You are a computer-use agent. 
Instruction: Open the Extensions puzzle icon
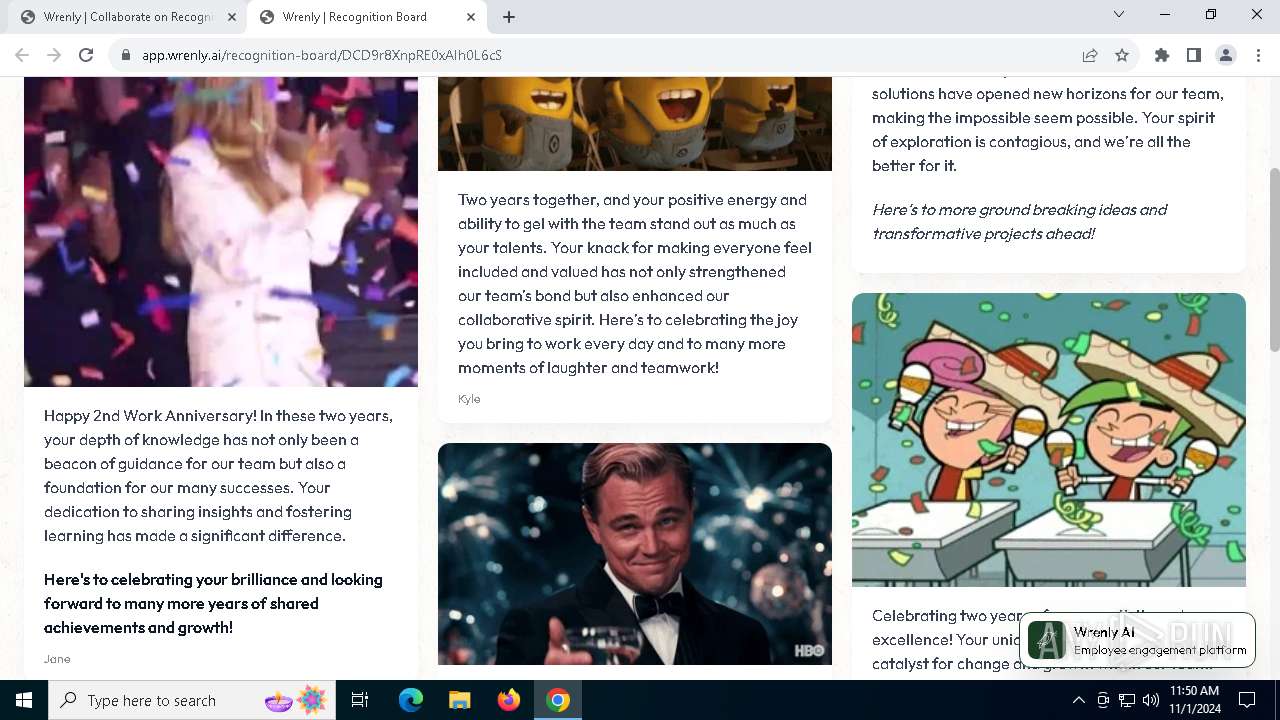[1162, 55]
